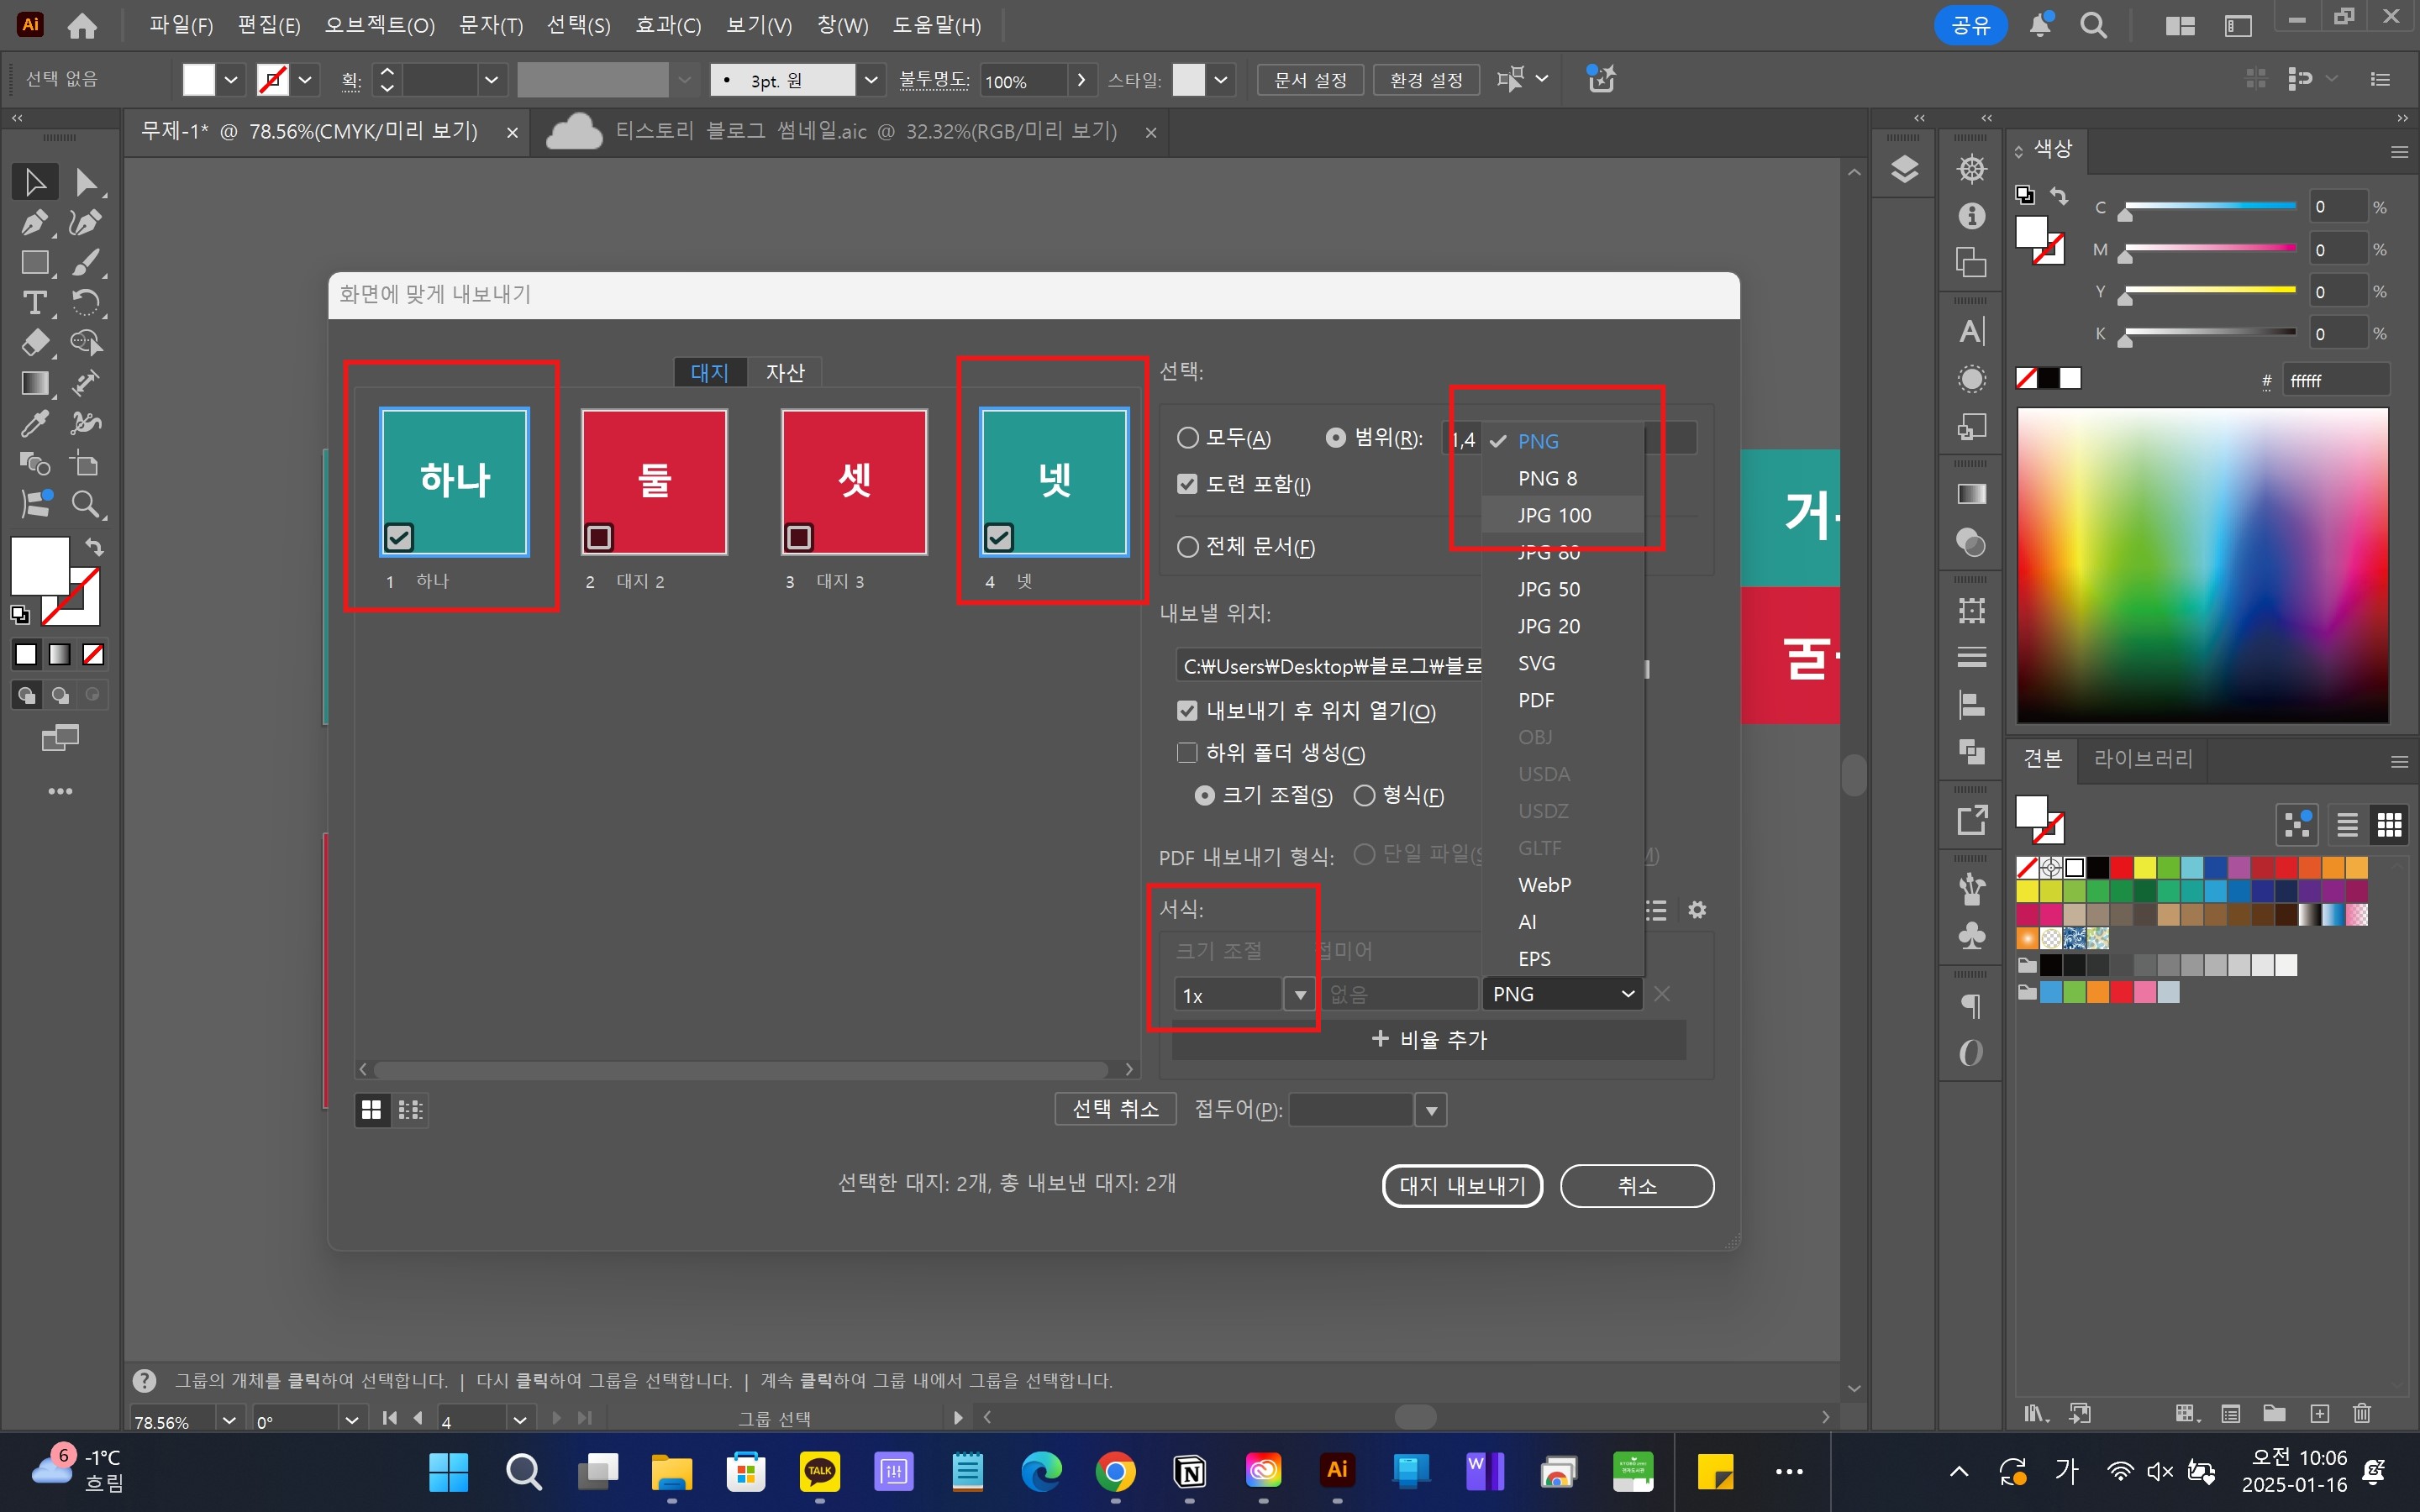
Task: Open the Layers panel icon
Action: 1904,169
